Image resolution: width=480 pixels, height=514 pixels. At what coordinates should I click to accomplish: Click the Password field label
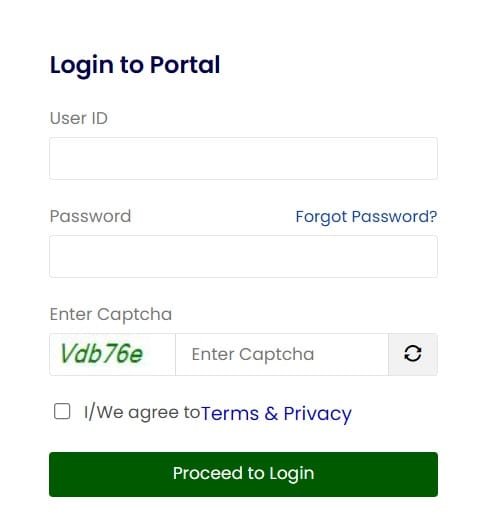pyautogui.click(x=90, y=216)
